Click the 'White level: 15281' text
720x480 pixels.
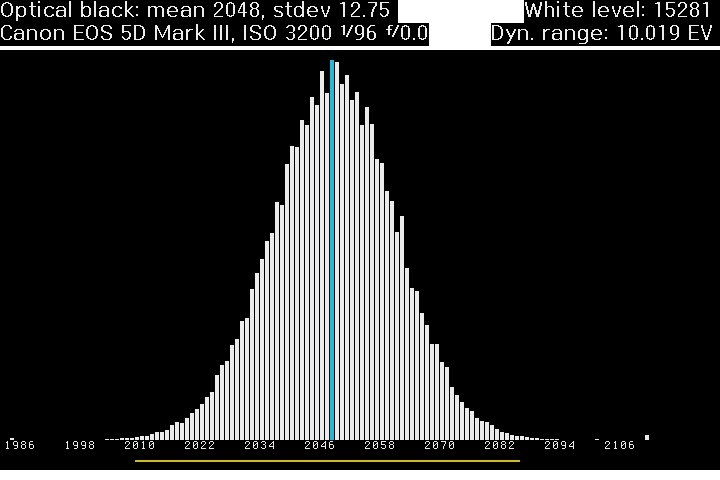[x=618, y=10]
